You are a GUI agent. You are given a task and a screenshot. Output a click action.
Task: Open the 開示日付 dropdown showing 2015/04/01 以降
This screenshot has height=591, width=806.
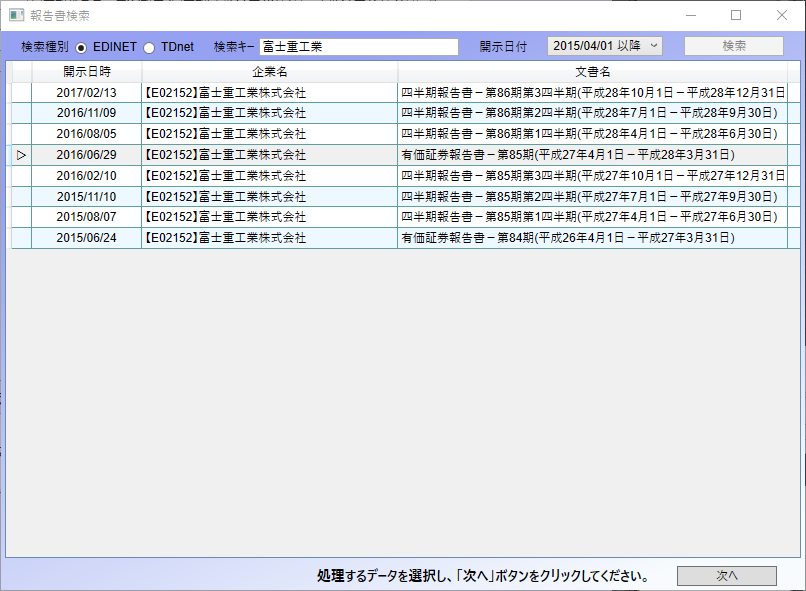pyautogui.click(x=604, y=46)
